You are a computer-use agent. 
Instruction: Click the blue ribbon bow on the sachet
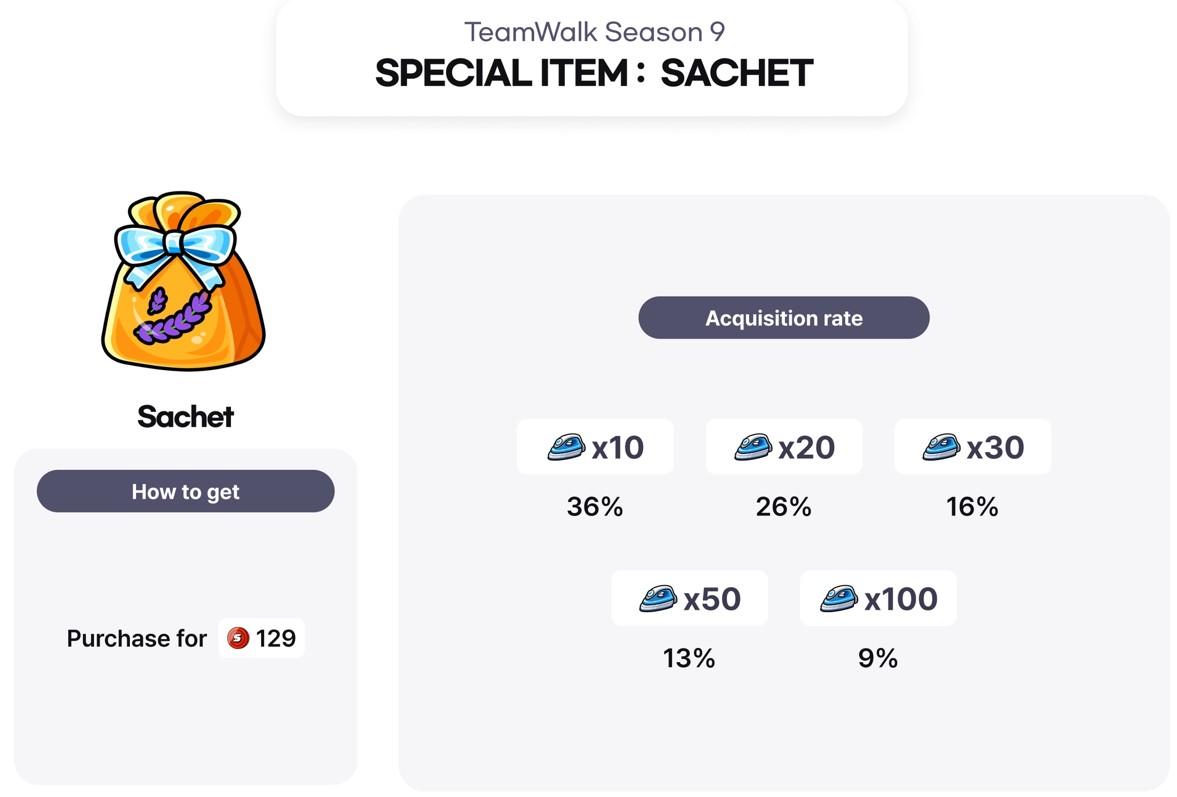click(176, 243)
